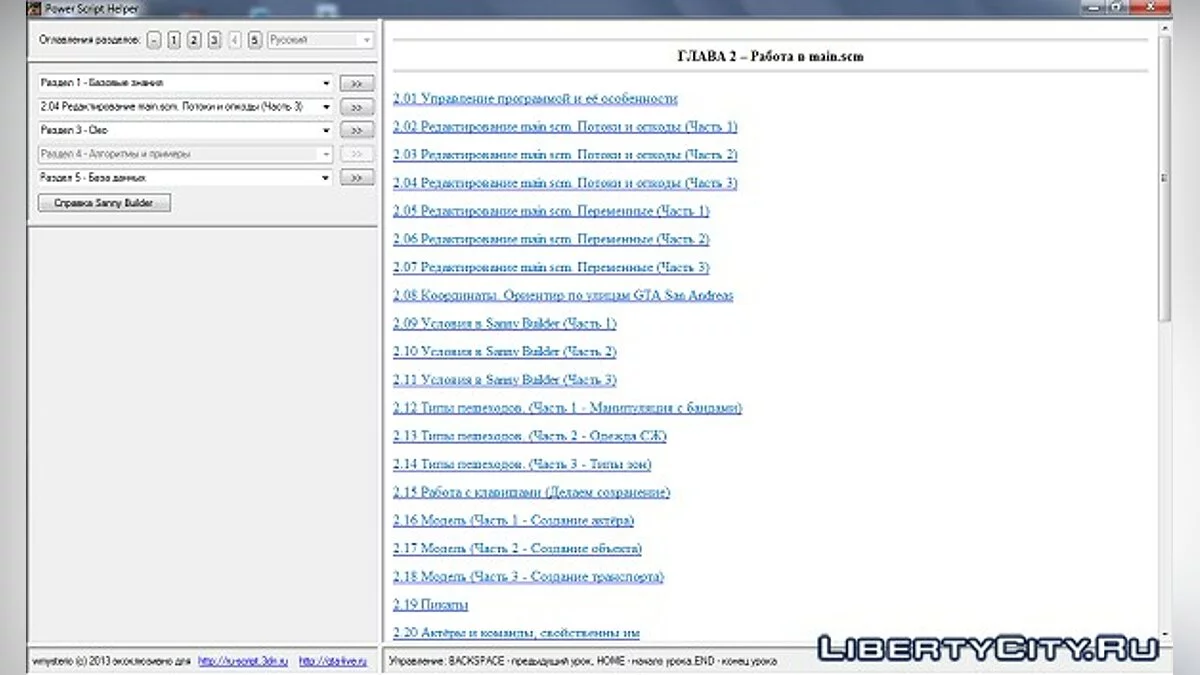Open the Раздел 5 - База данных dropdown

tap(325, 177)
